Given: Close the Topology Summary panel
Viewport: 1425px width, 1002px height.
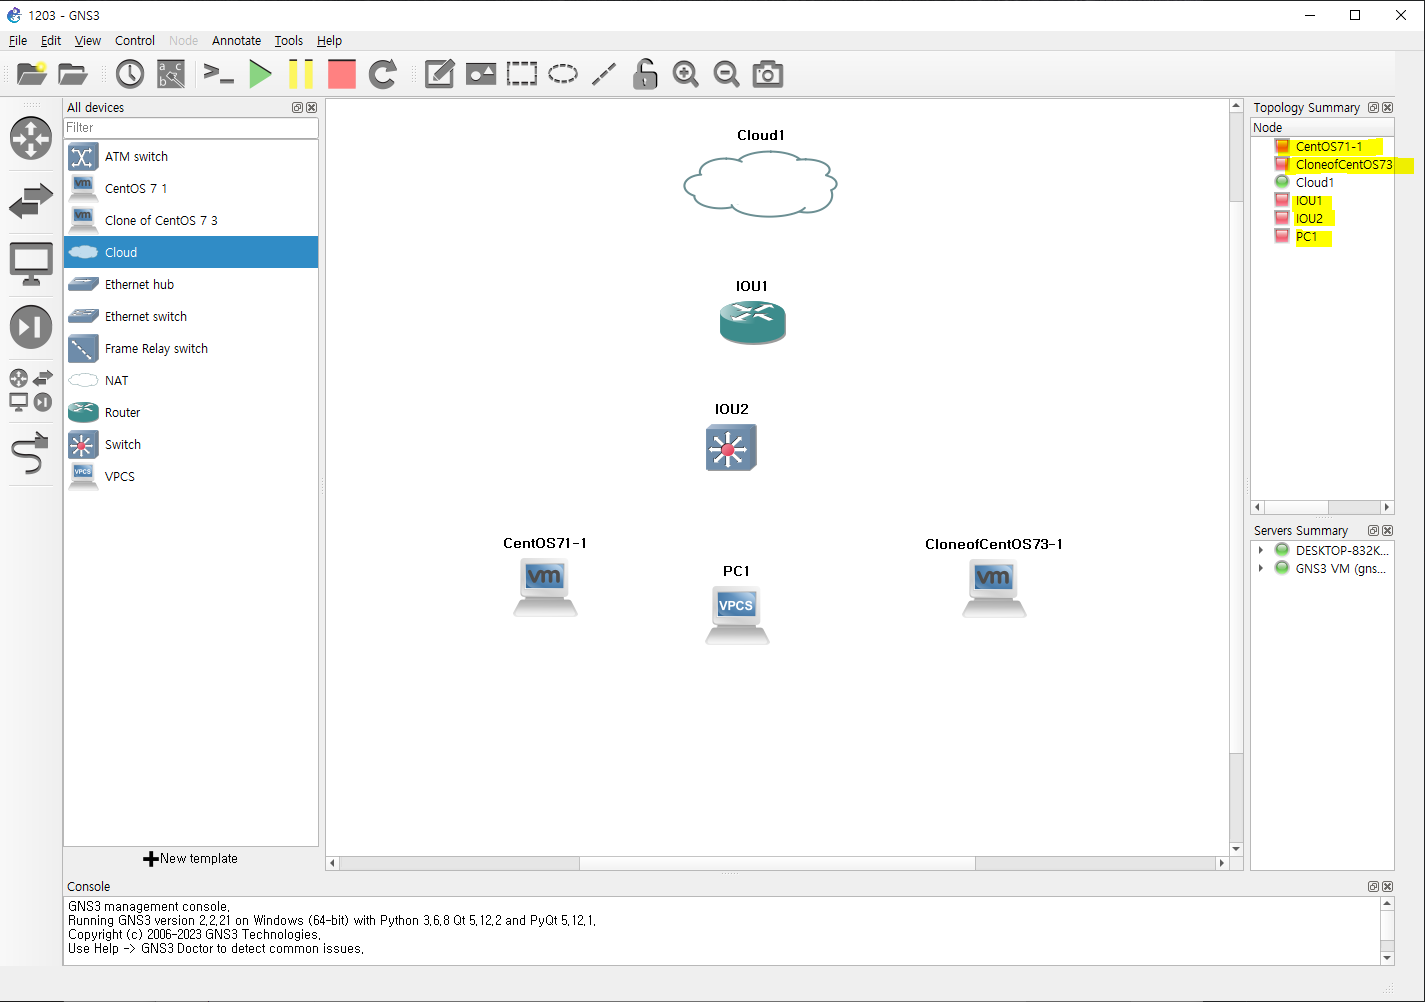Looking at the screenshot, I should pos(1387,107).
